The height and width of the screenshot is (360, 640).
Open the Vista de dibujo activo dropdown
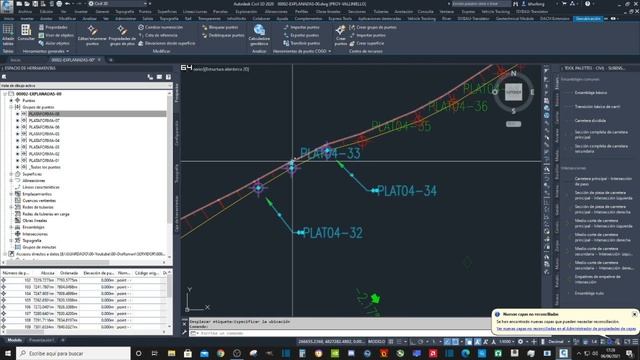point(86,86)
